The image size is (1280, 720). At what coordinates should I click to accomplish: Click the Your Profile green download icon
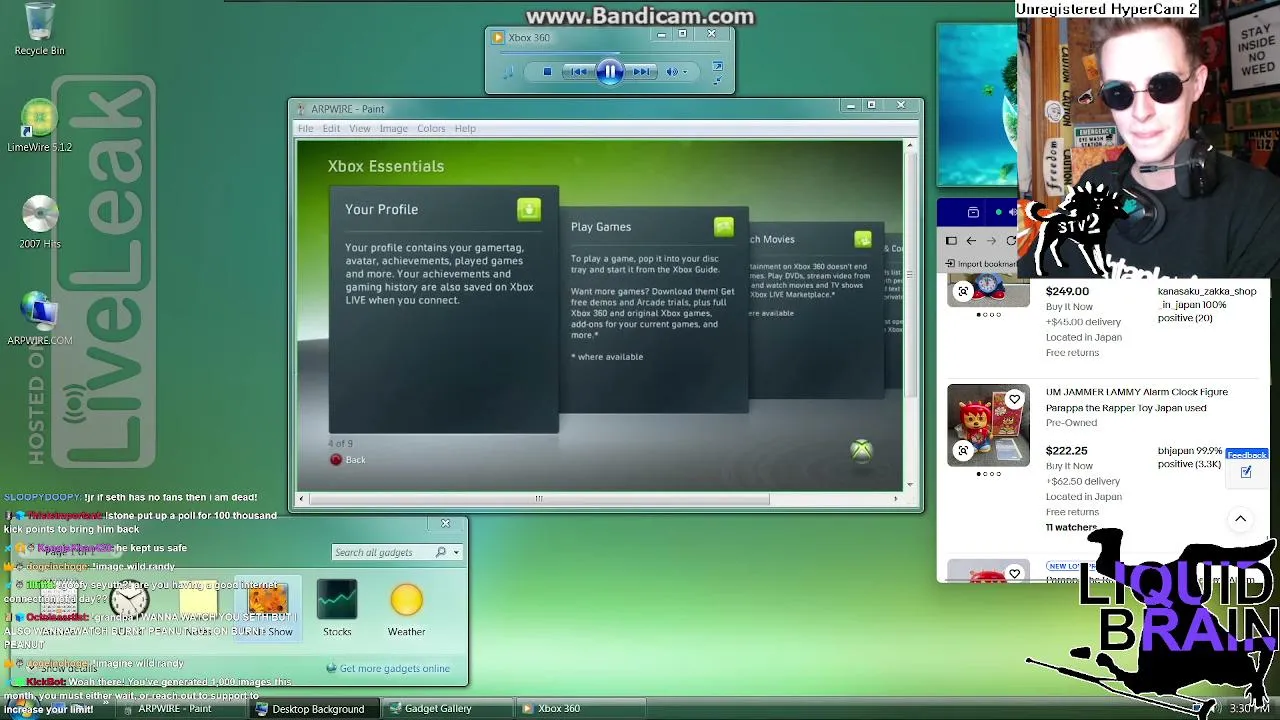coord(529,209)
